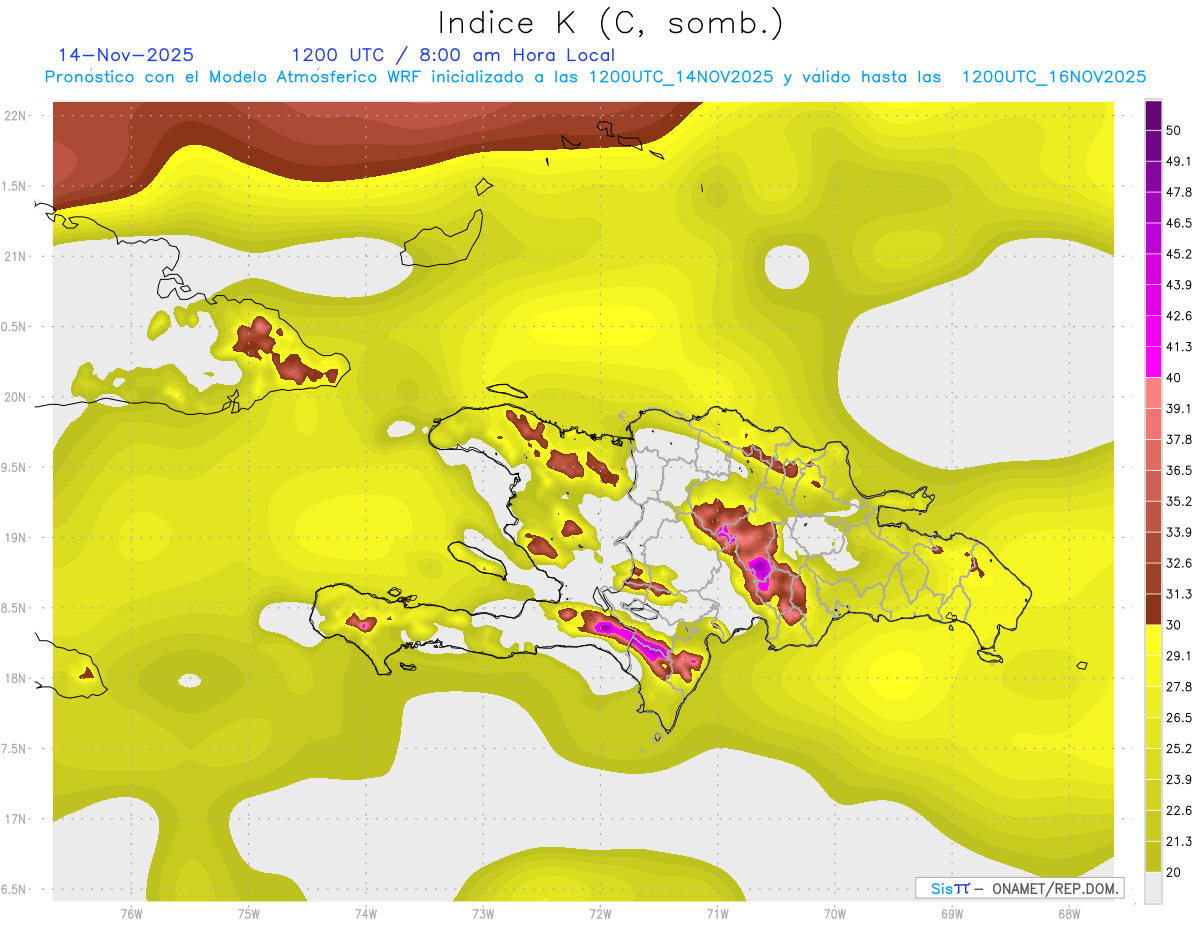The height and width of the screenshot is (927, 1200).
Task: Click the '40' value on the color scale
Action: pos(1175,378)
